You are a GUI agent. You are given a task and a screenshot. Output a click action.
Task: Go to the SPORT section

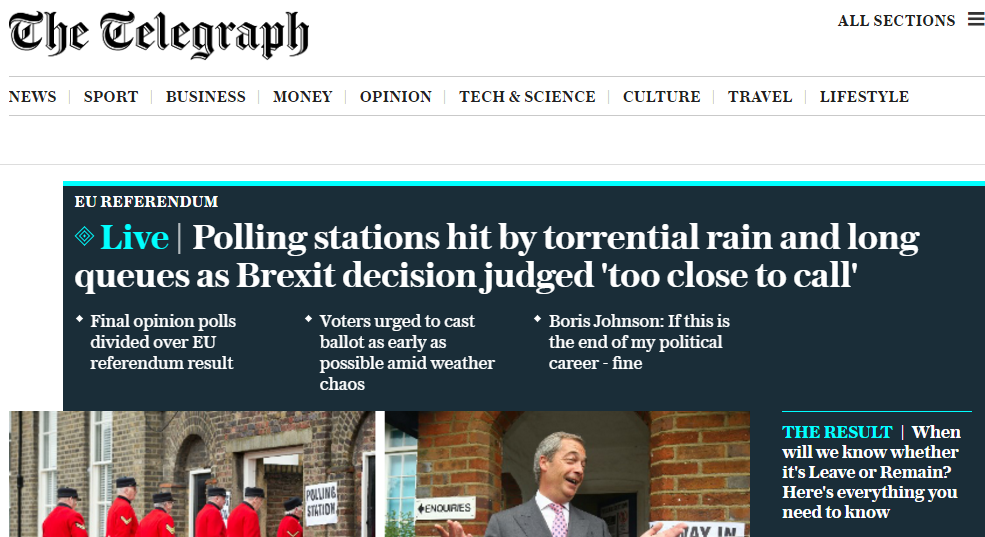pos(111,97)
